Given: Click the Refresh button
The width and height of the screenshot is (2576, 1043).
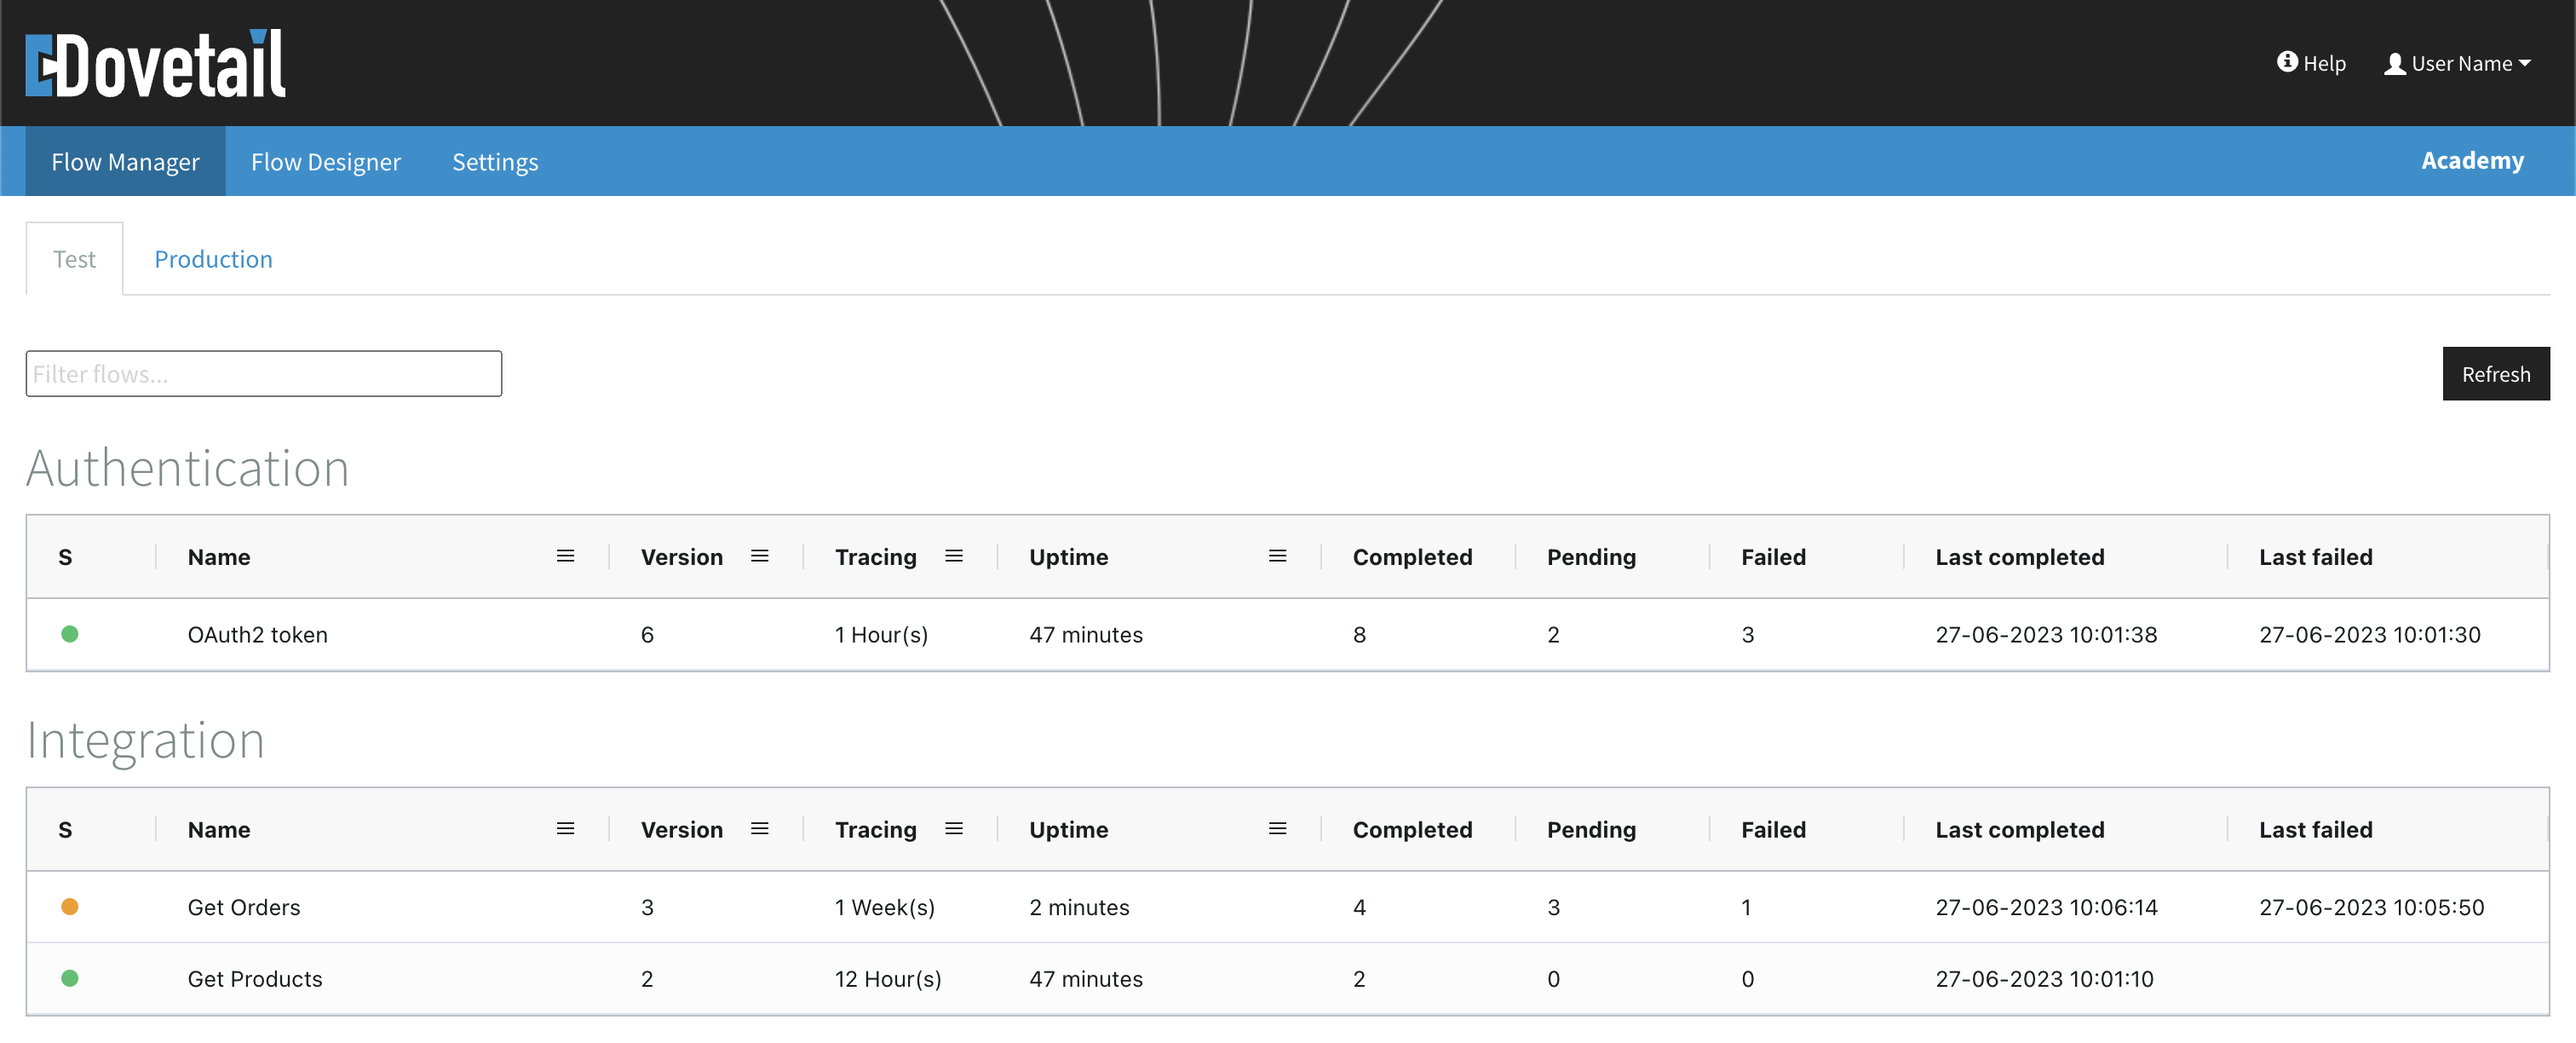Looking at the screenshot, I should coord(2496,374).
